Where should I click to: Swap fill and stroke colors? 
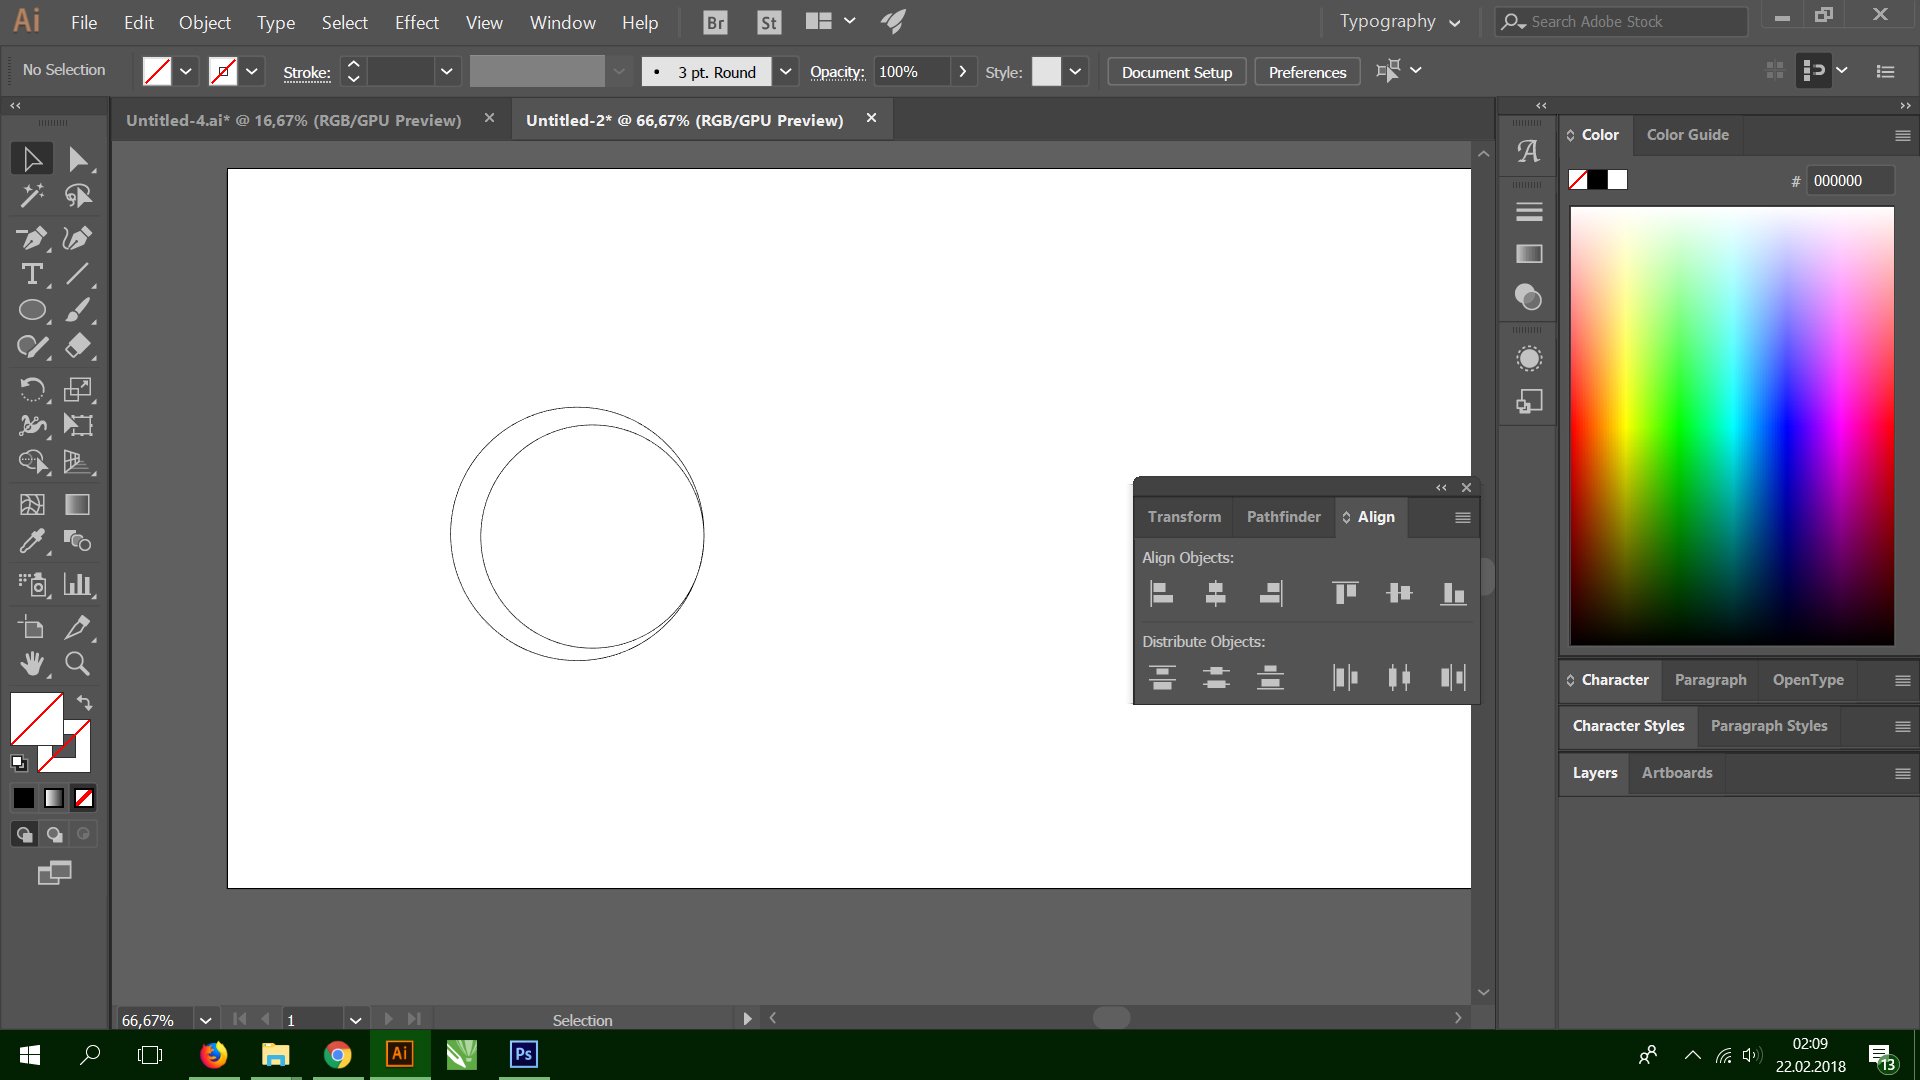pos(85,703)
